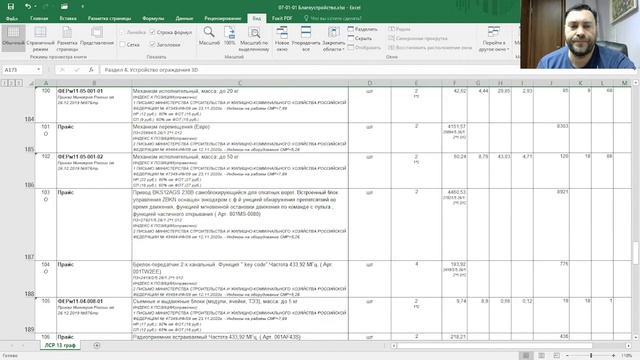Image resolution: width=640 pixels, height=360 pixels.
Task: Open the Масштаб zoom dialog
Action: (x=209, y=36)
